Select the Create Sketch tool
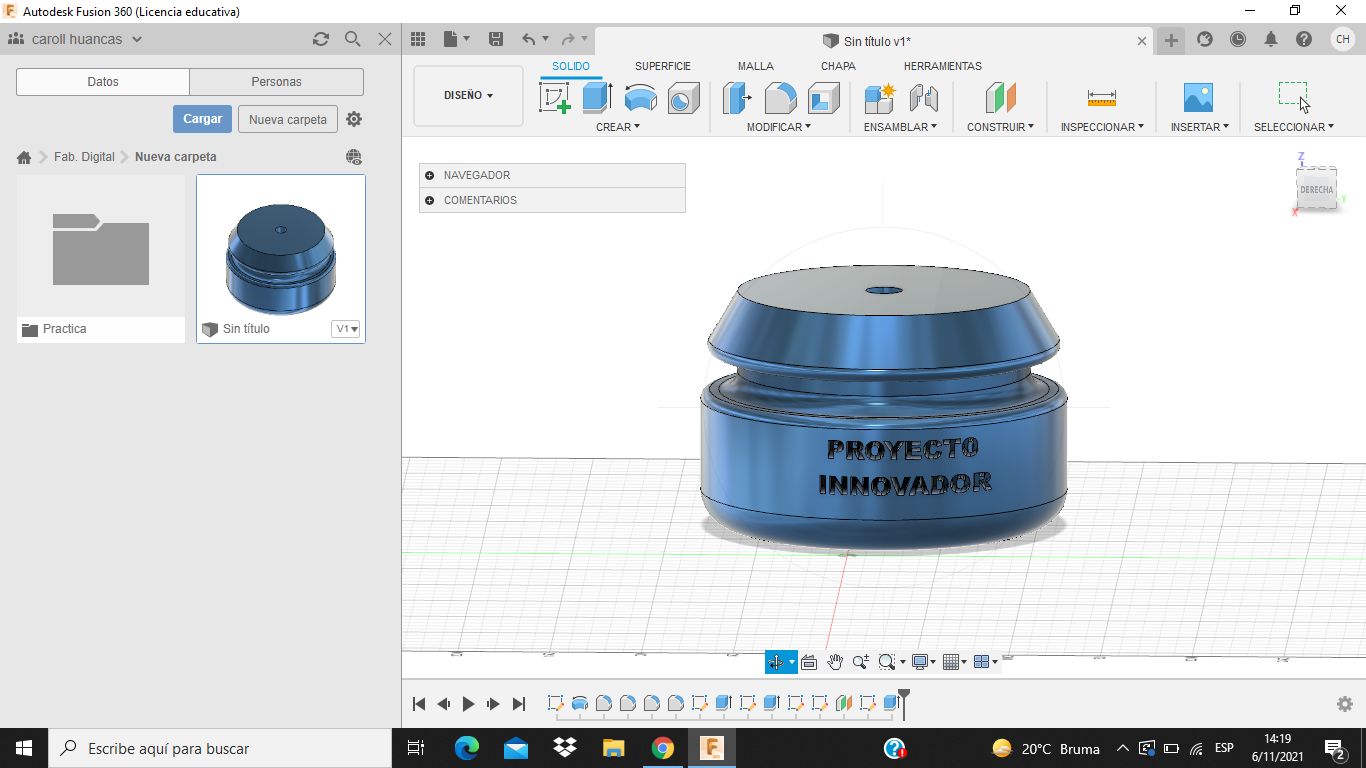 click(x=554, y=98)
